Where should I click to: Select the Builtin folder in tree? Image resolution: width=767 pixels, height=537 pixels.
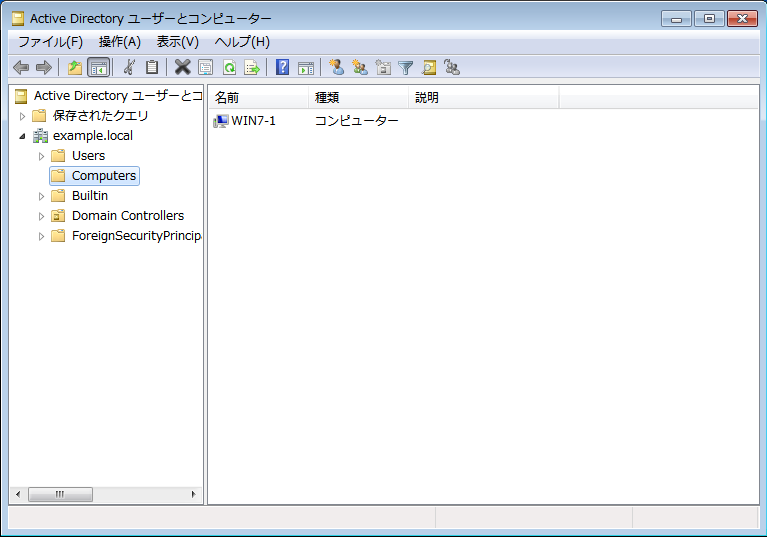(x=90, y=196)
